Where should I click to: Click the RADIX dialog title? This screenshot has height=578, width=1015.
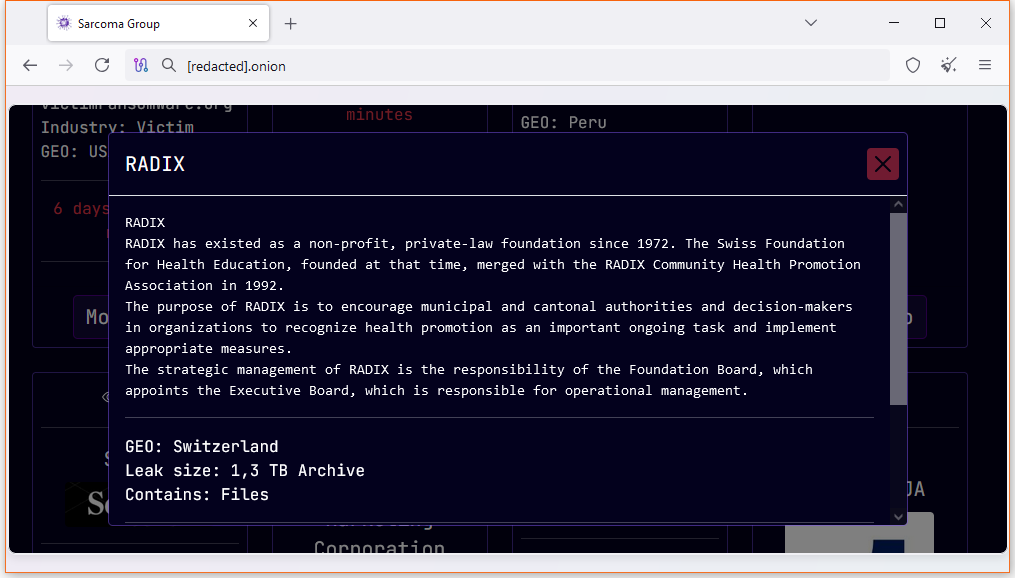(155, 164)
